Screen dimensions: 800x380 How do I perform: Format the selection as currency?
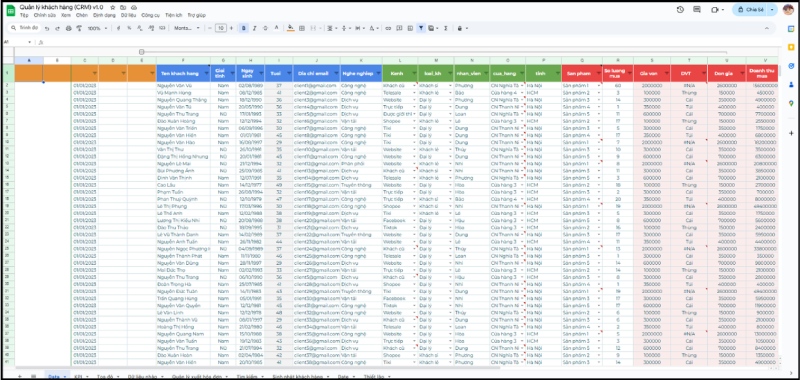[x=119, y=29]
